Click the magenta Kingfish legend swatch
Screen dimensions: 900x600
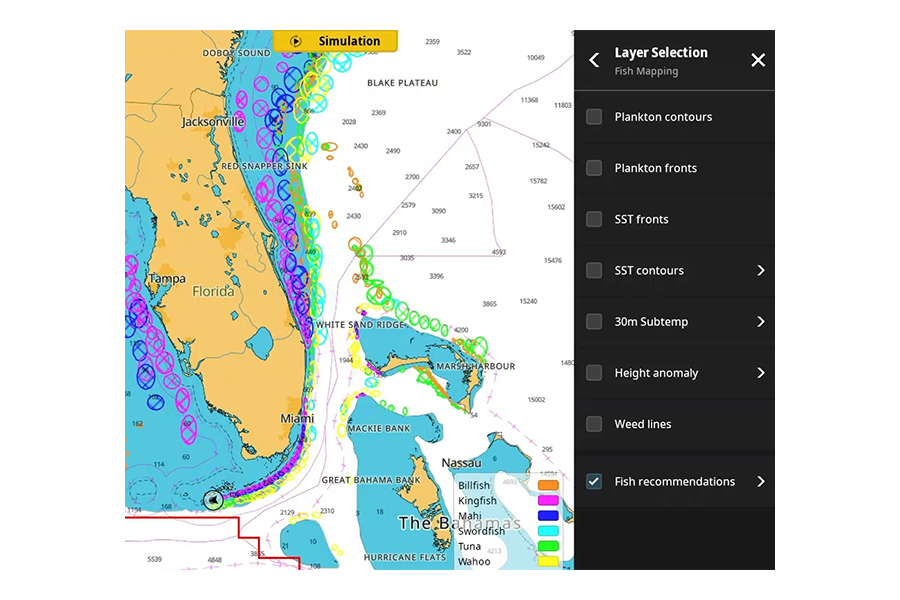[x=548, y=500]
